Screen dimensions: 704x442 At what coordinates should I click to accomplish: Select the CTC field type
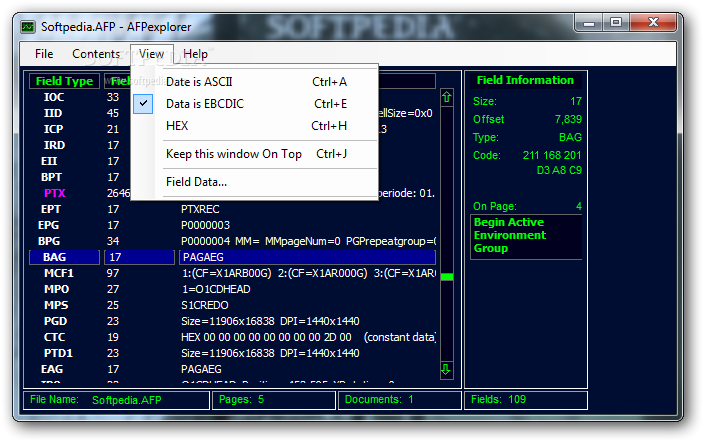pos(54,337)
